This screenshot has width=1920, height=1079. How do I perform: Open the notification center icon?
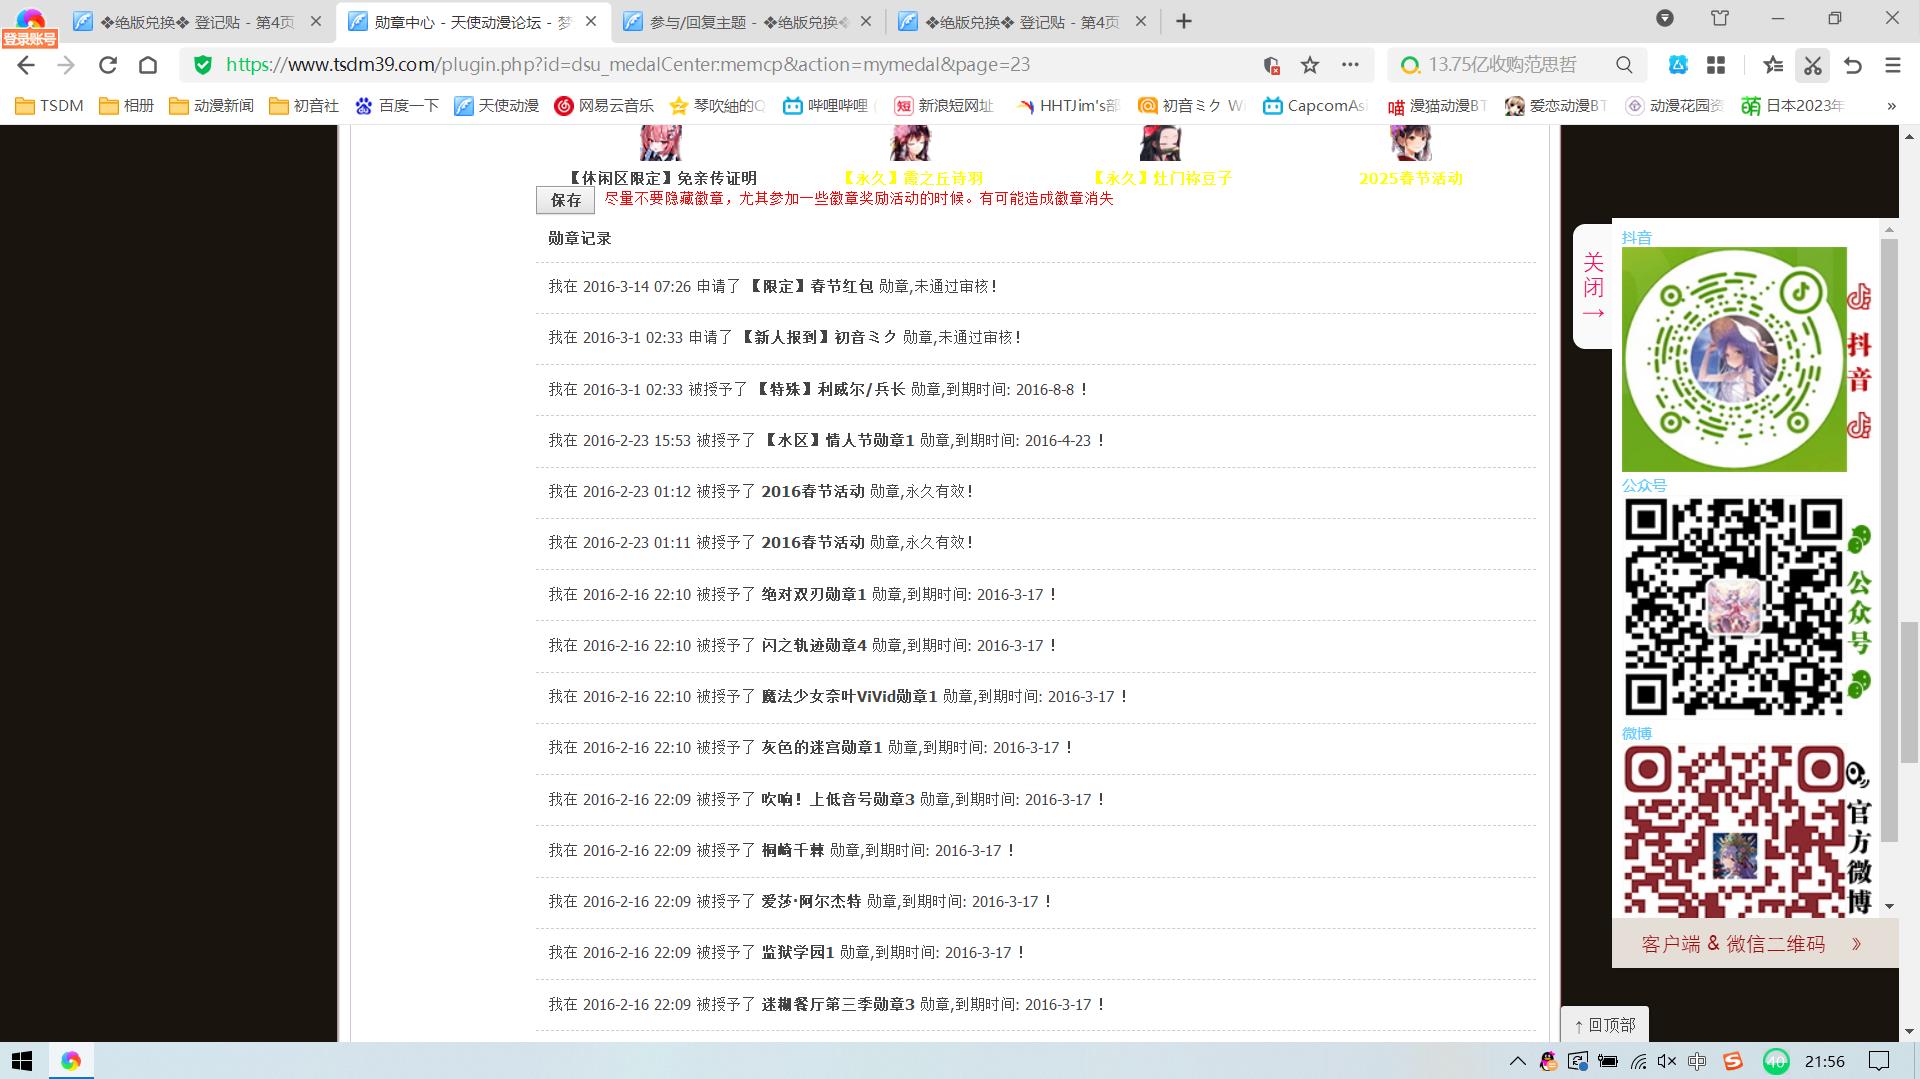[1879, 1061]
